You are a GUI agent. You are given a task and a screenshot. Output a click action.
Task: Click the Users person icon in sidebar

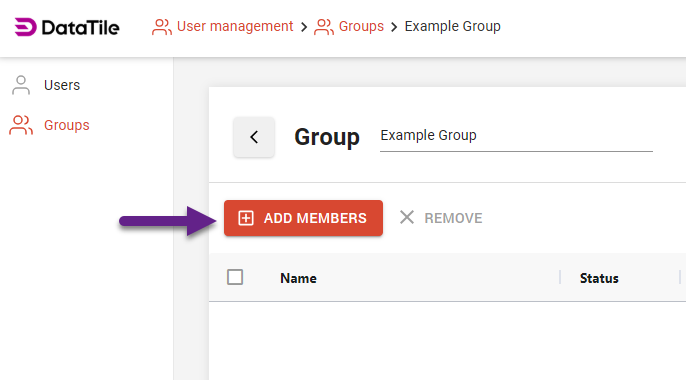coord(21,85)
